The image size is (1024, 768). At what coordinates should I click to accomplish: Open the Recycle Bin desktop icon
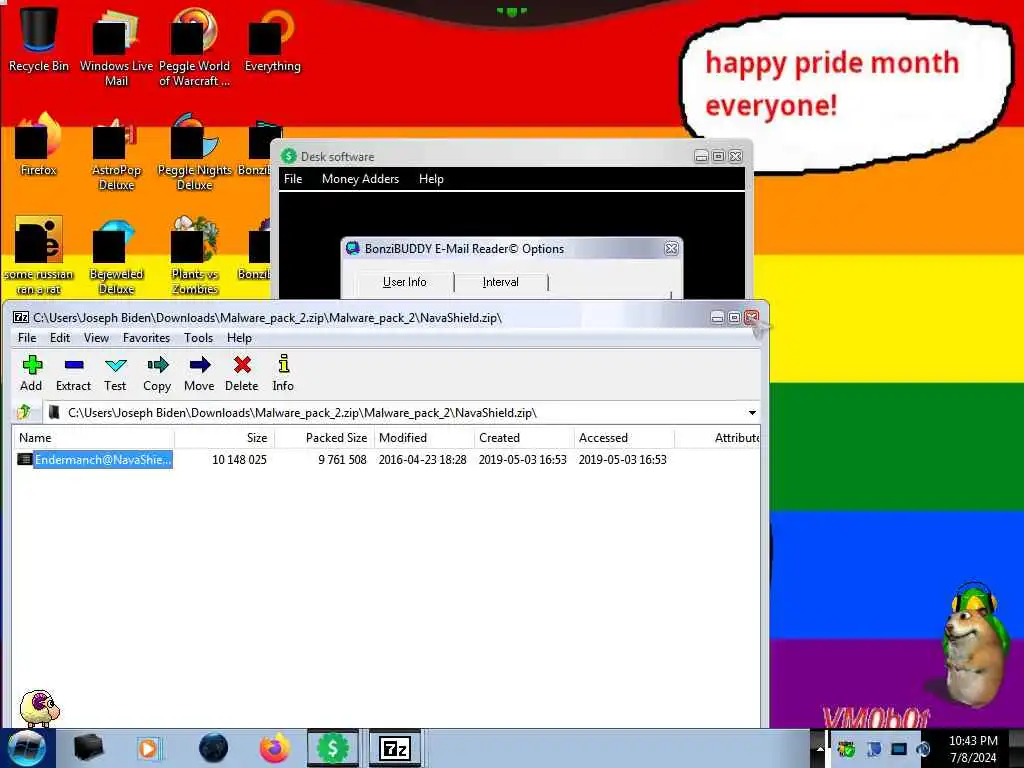[38, 38]
